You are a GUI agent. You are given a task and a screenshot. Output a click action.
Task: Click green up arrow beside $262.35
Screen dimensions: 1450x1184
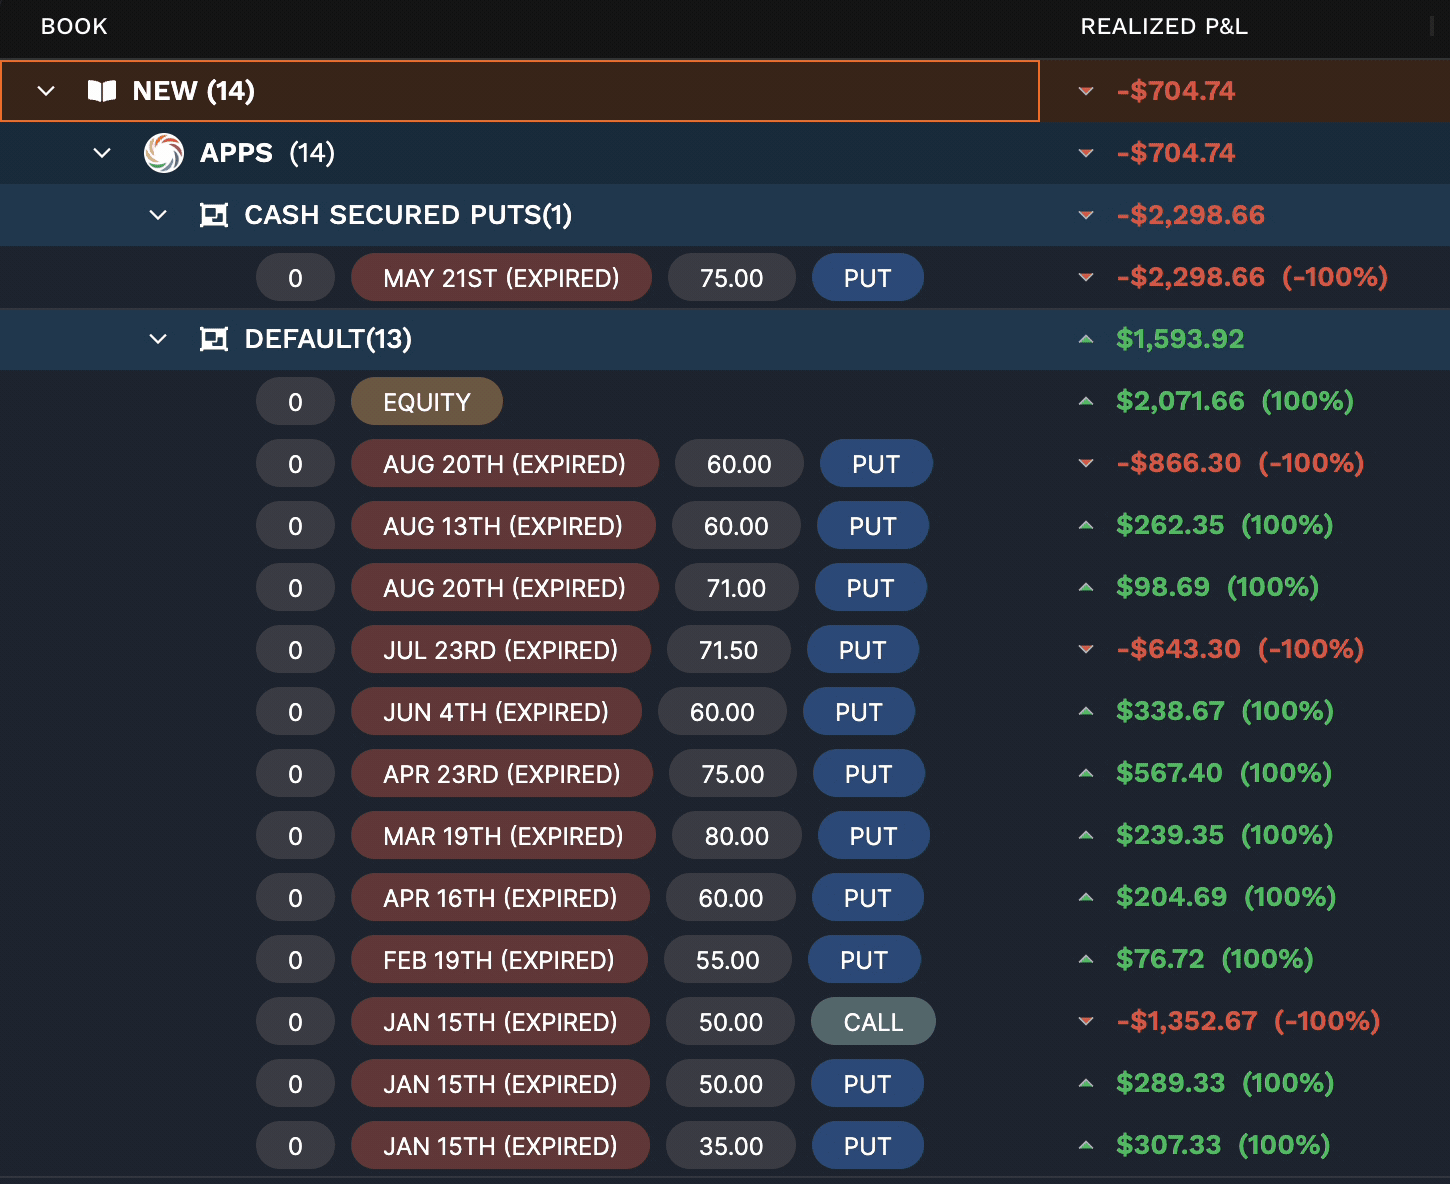click(x=1086, y=525)
